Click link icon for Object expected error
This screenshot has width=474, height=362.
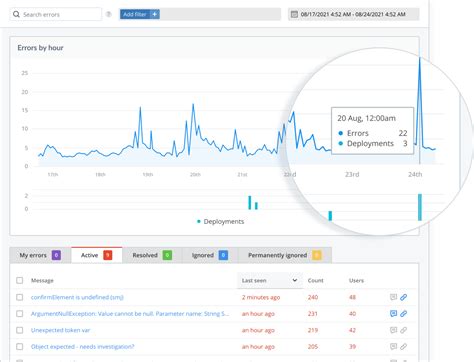tap(403, 346)
